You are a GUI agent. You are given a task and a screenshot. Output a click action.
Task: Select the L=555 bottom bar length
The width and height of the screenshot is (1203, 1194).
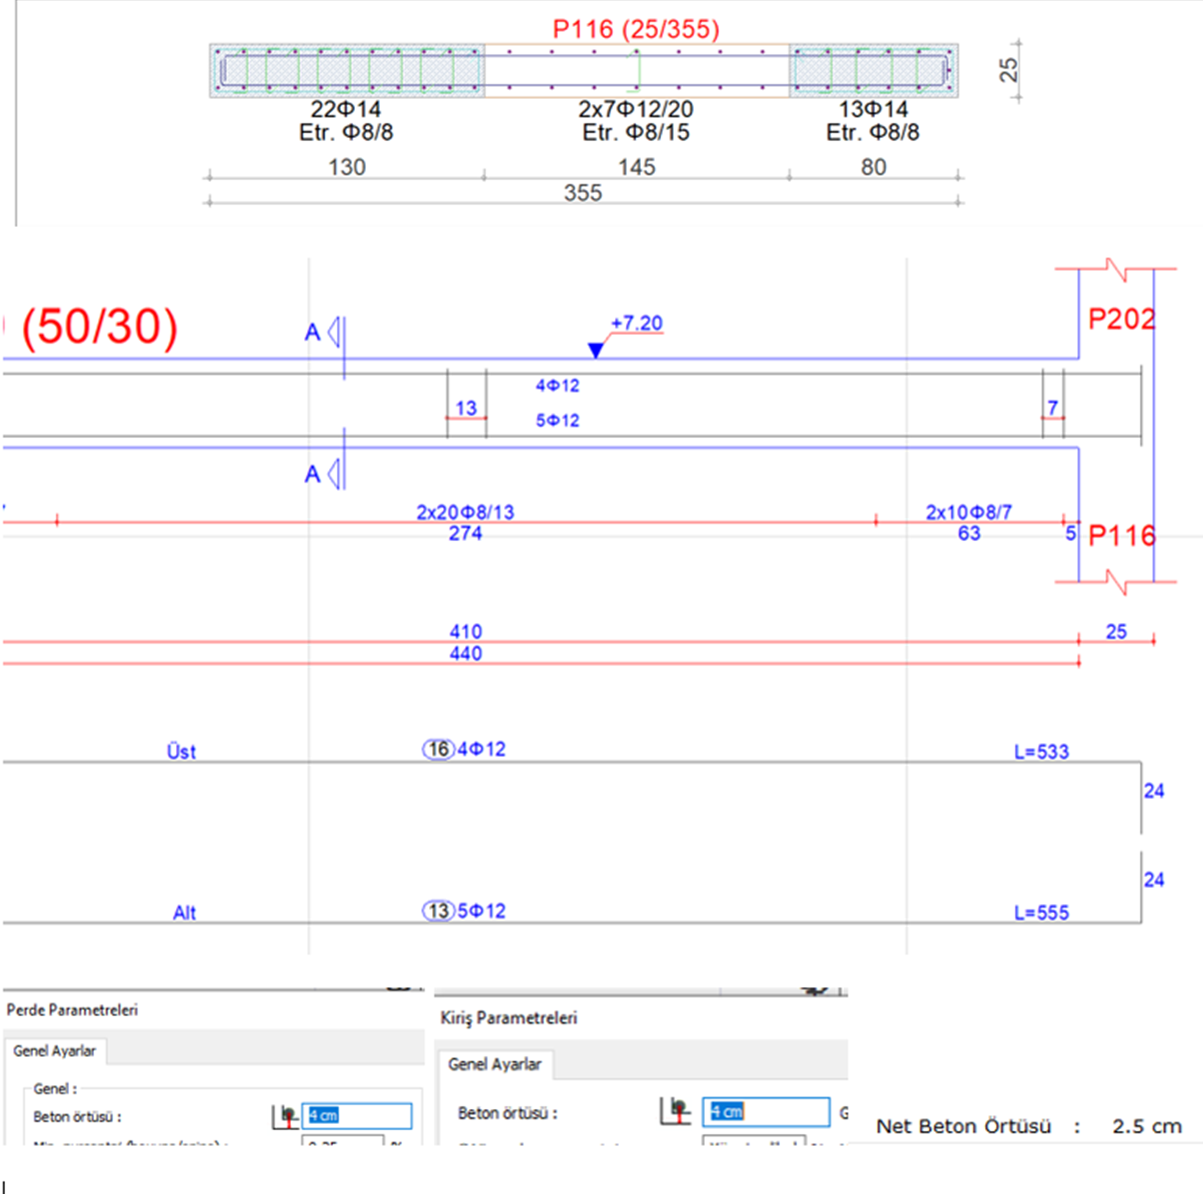[x=1041, y=913]
